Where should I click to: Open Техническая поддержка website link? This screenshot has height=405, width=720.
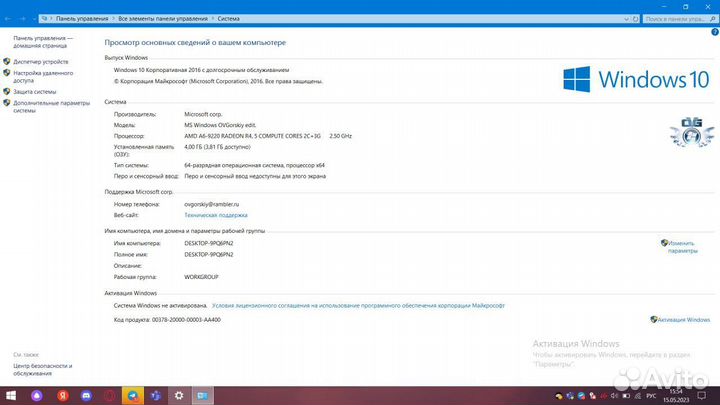(x=216, y=215)
